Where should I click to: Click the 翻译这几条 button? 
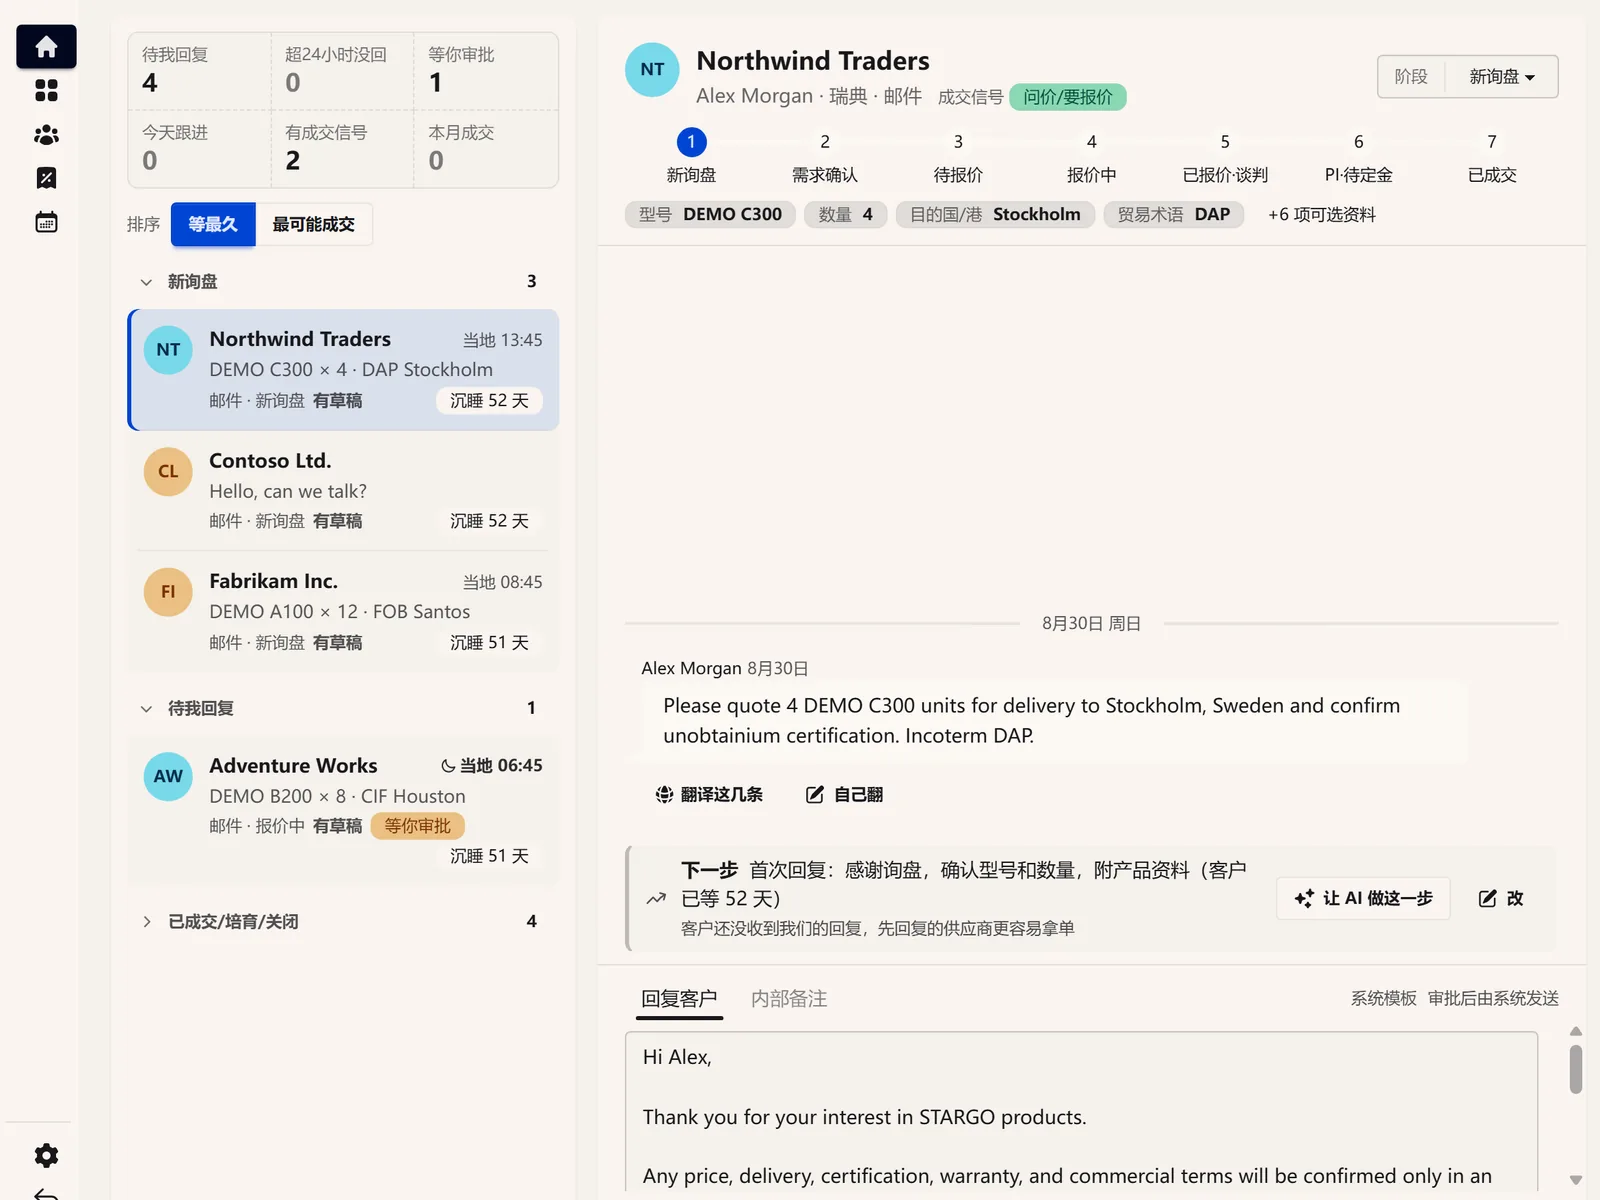709,794
